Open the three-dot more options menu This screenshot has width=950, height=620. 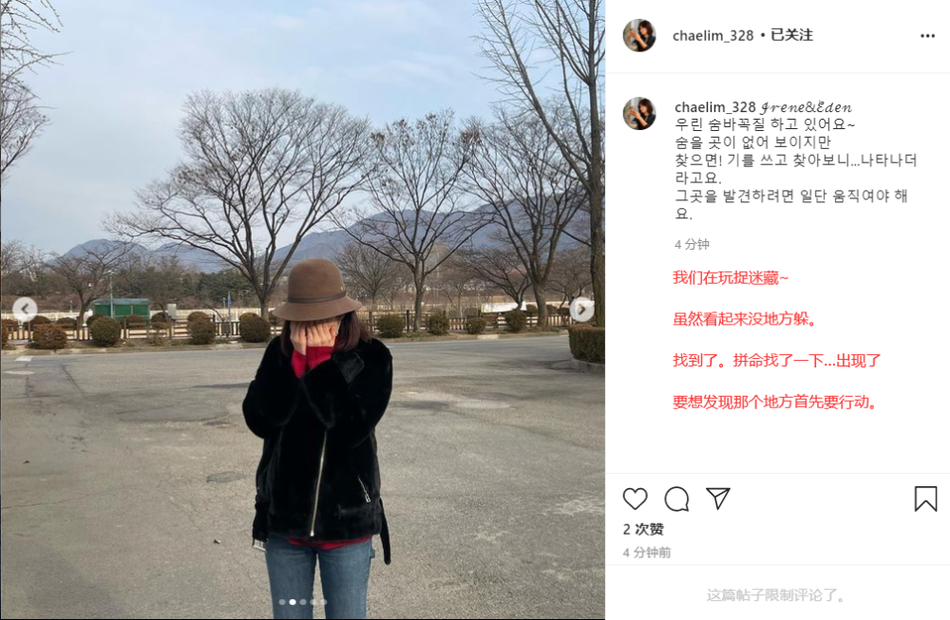[928, 36]
